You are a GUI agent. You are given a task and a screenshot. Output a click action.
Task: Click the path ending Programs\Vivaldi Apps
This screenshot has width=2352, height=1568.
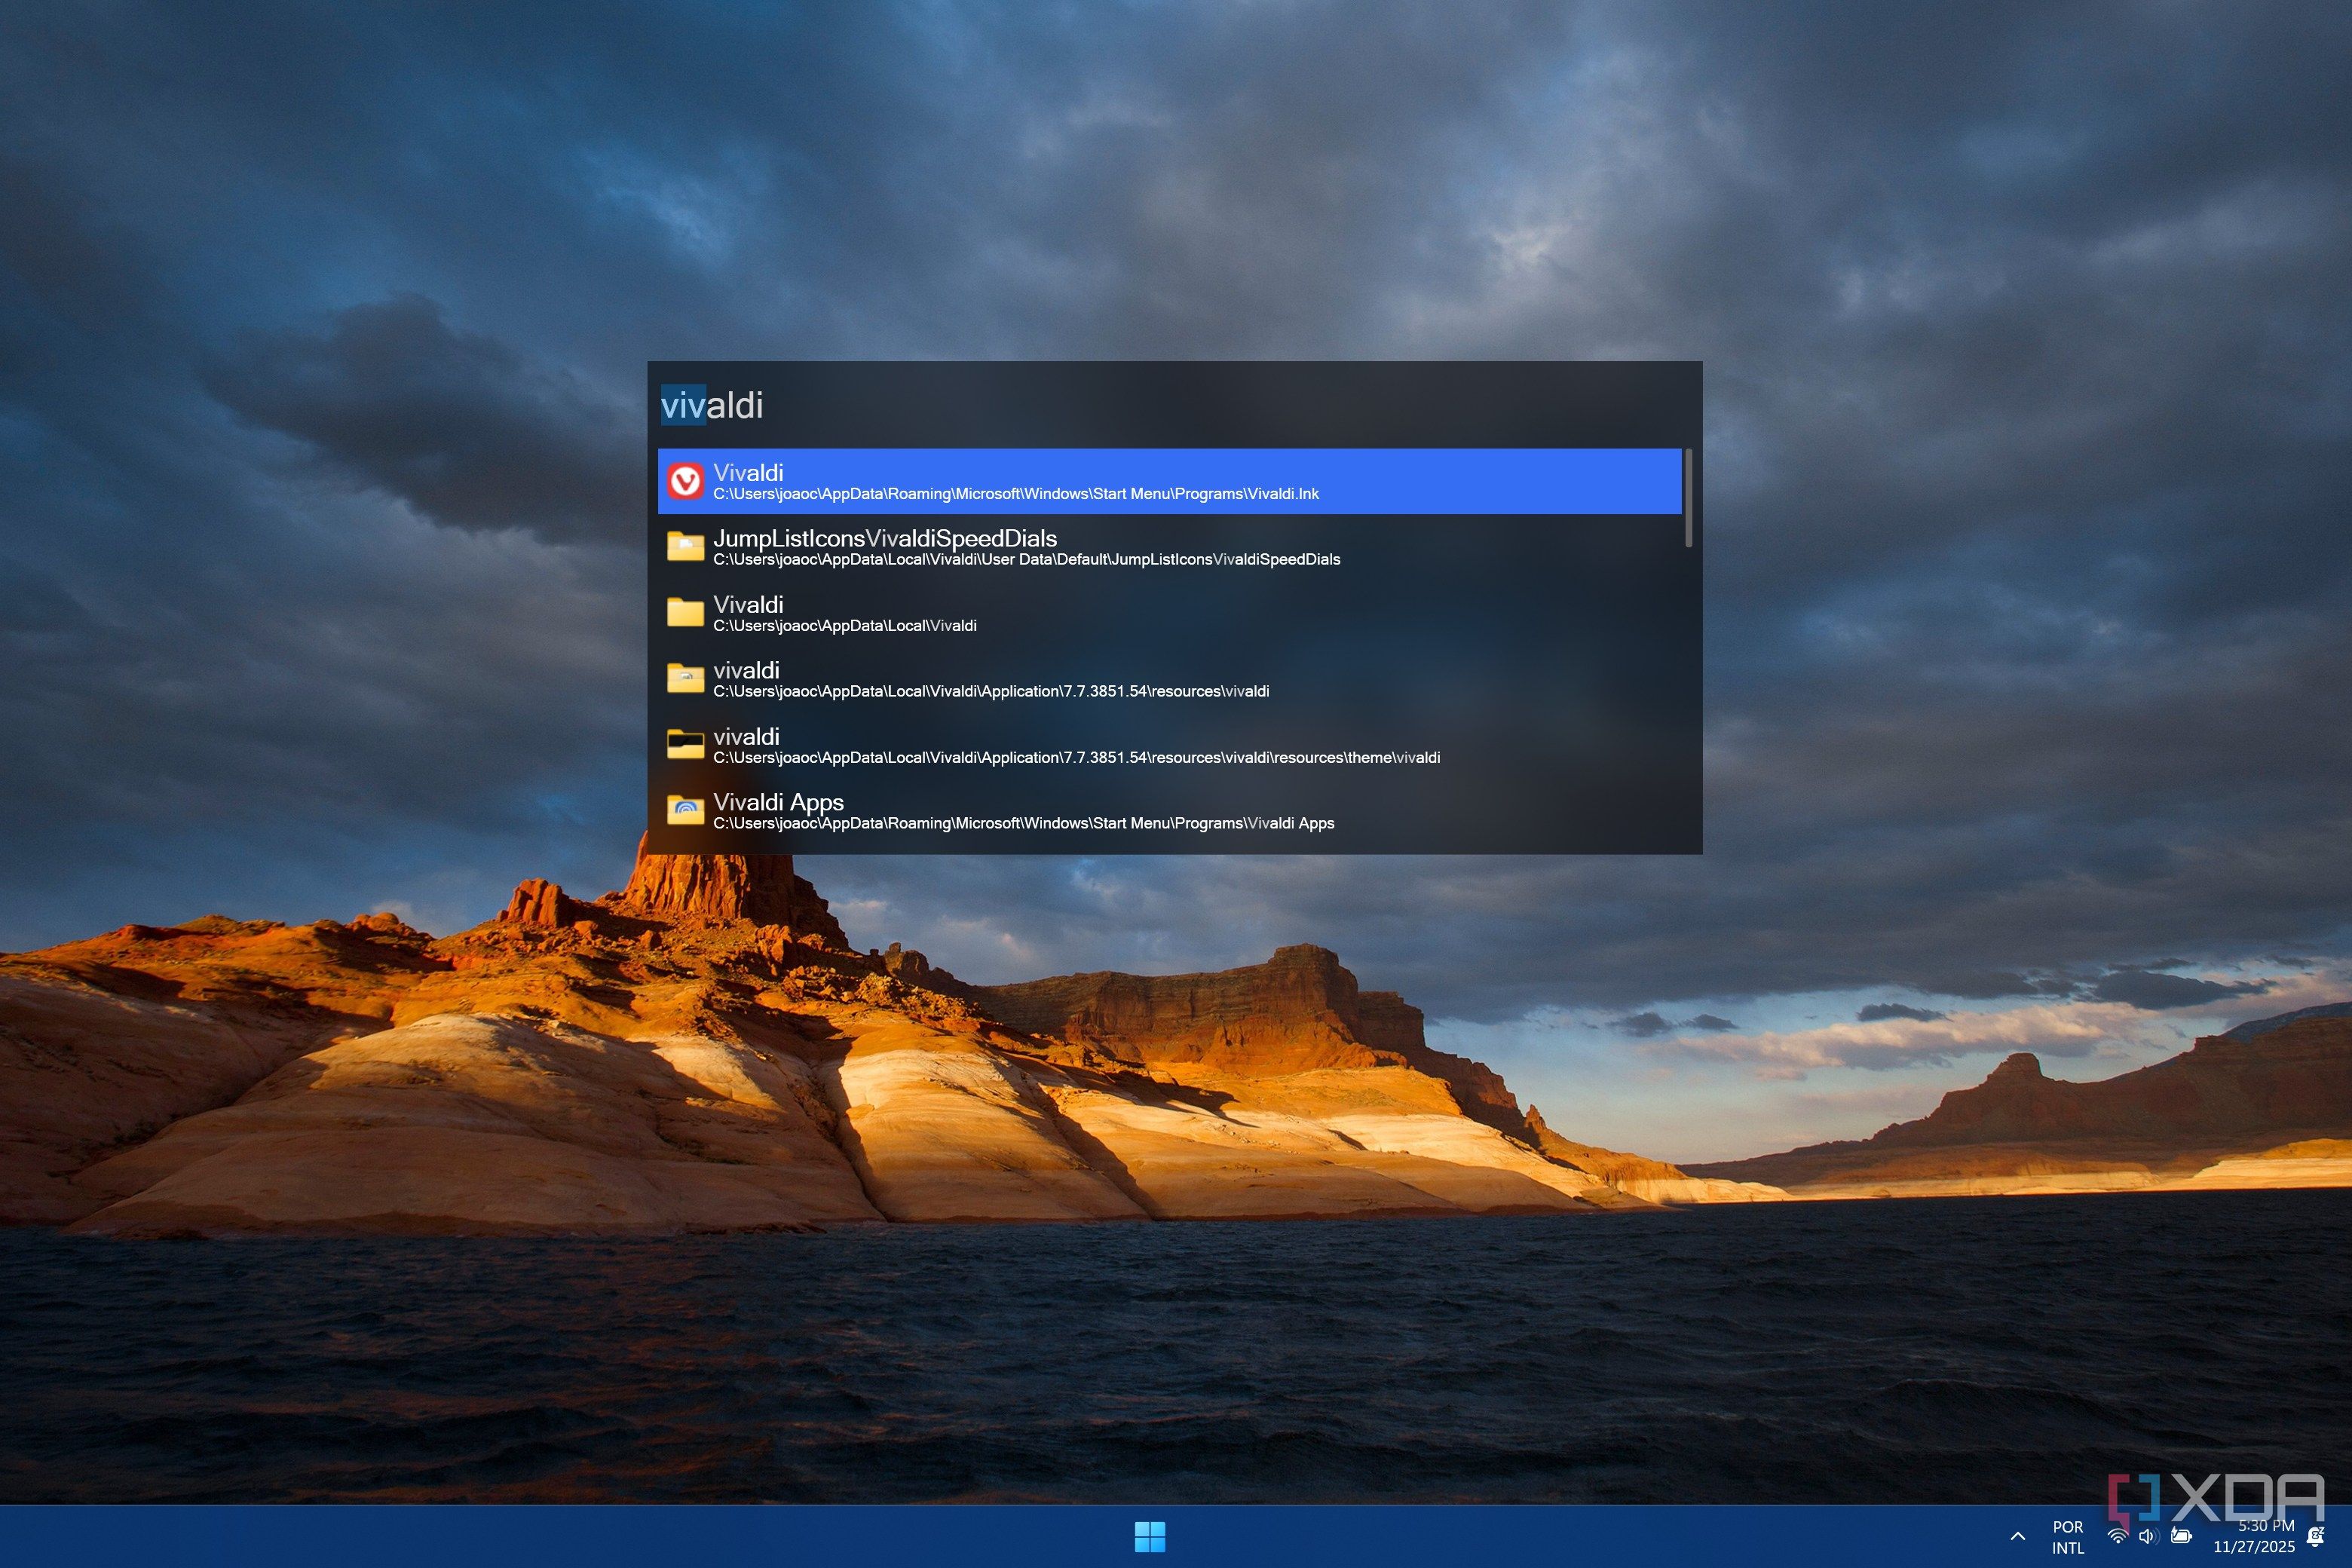pyautogui.click(x=1024, y=823)
